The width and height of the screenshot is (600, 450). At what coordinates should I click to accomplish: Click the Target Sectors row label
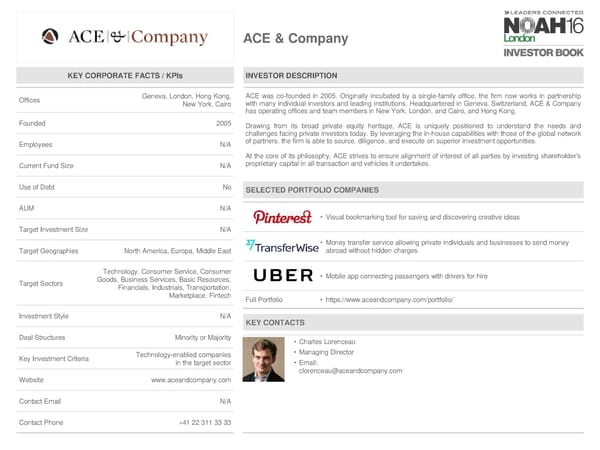coord(41,283)
